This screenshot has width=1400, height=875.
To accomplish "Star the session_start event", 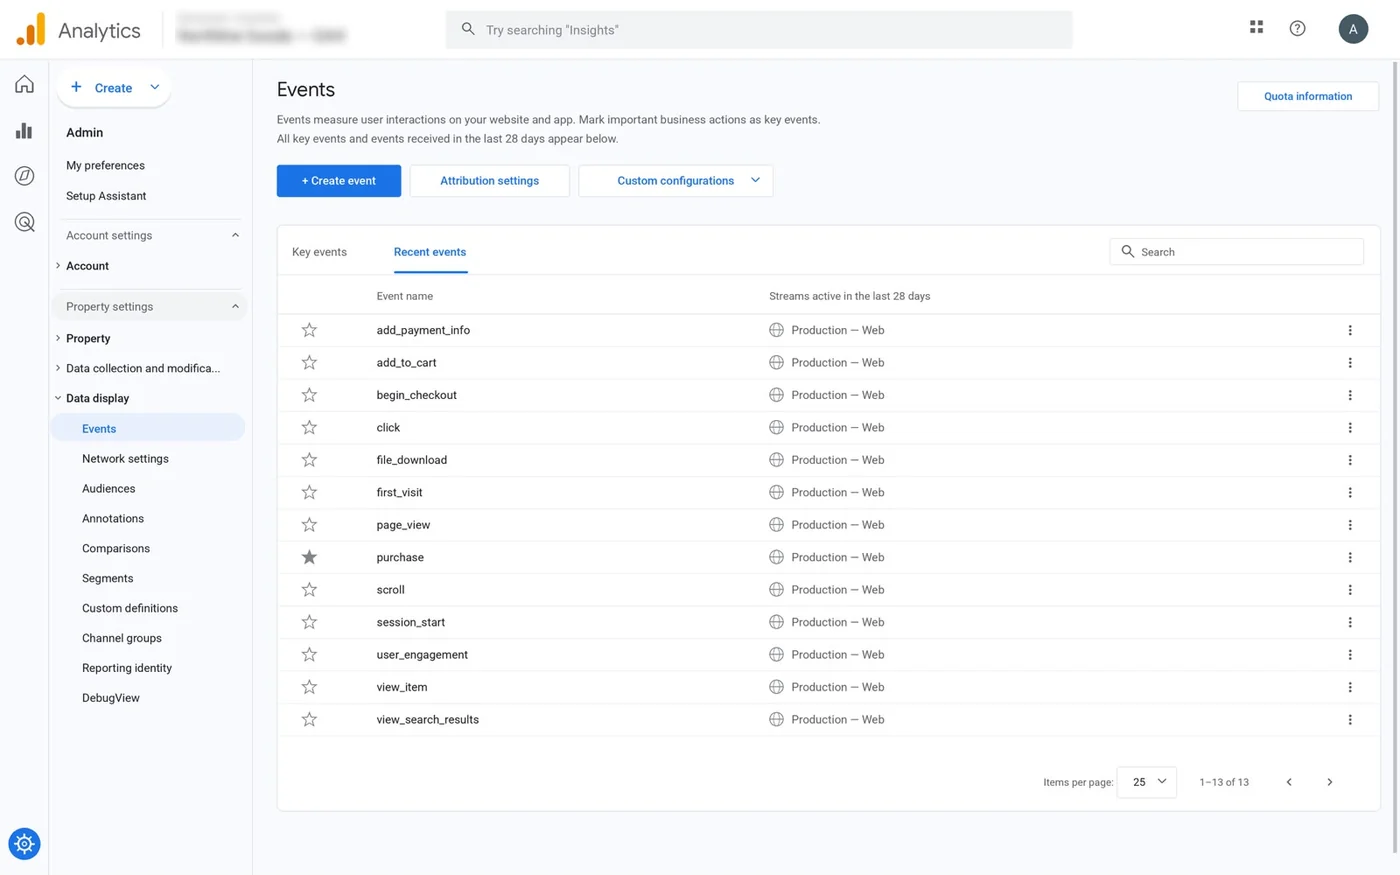I will pyautogui.click(x=309, y=622).
